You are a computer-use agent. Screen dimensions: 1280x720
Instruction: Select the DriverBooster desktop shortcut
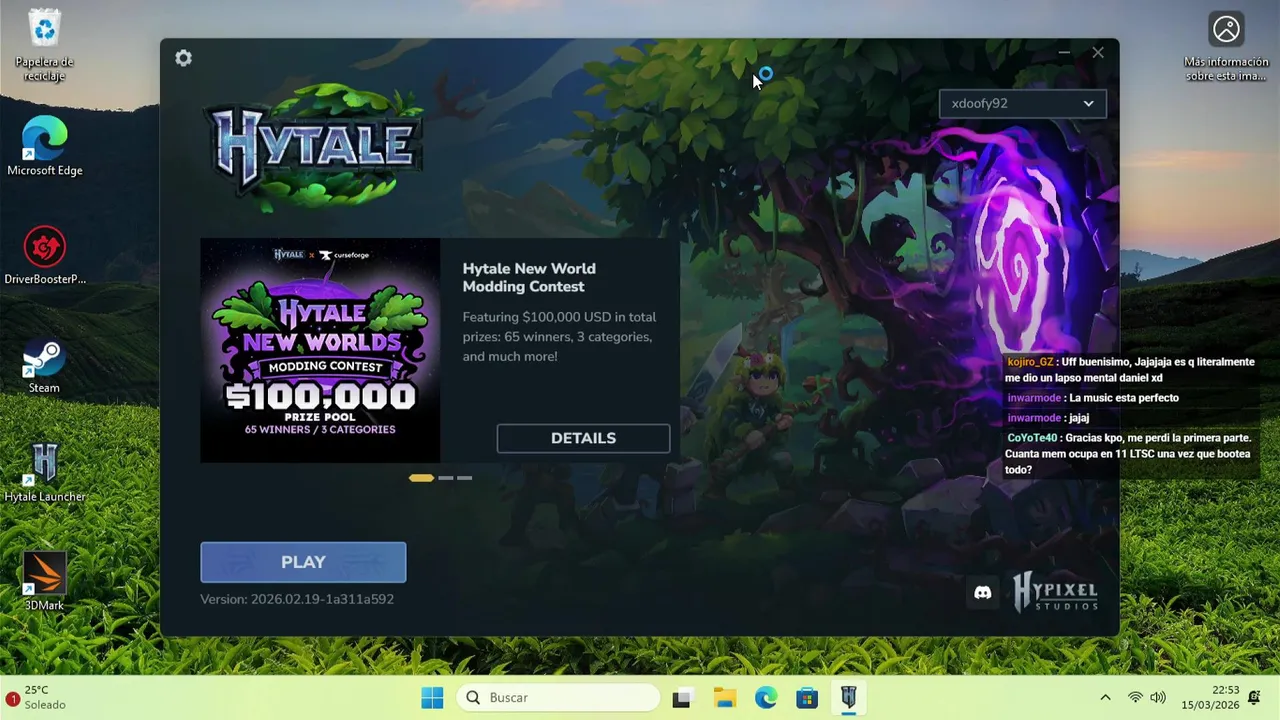(x=44, y=256)
